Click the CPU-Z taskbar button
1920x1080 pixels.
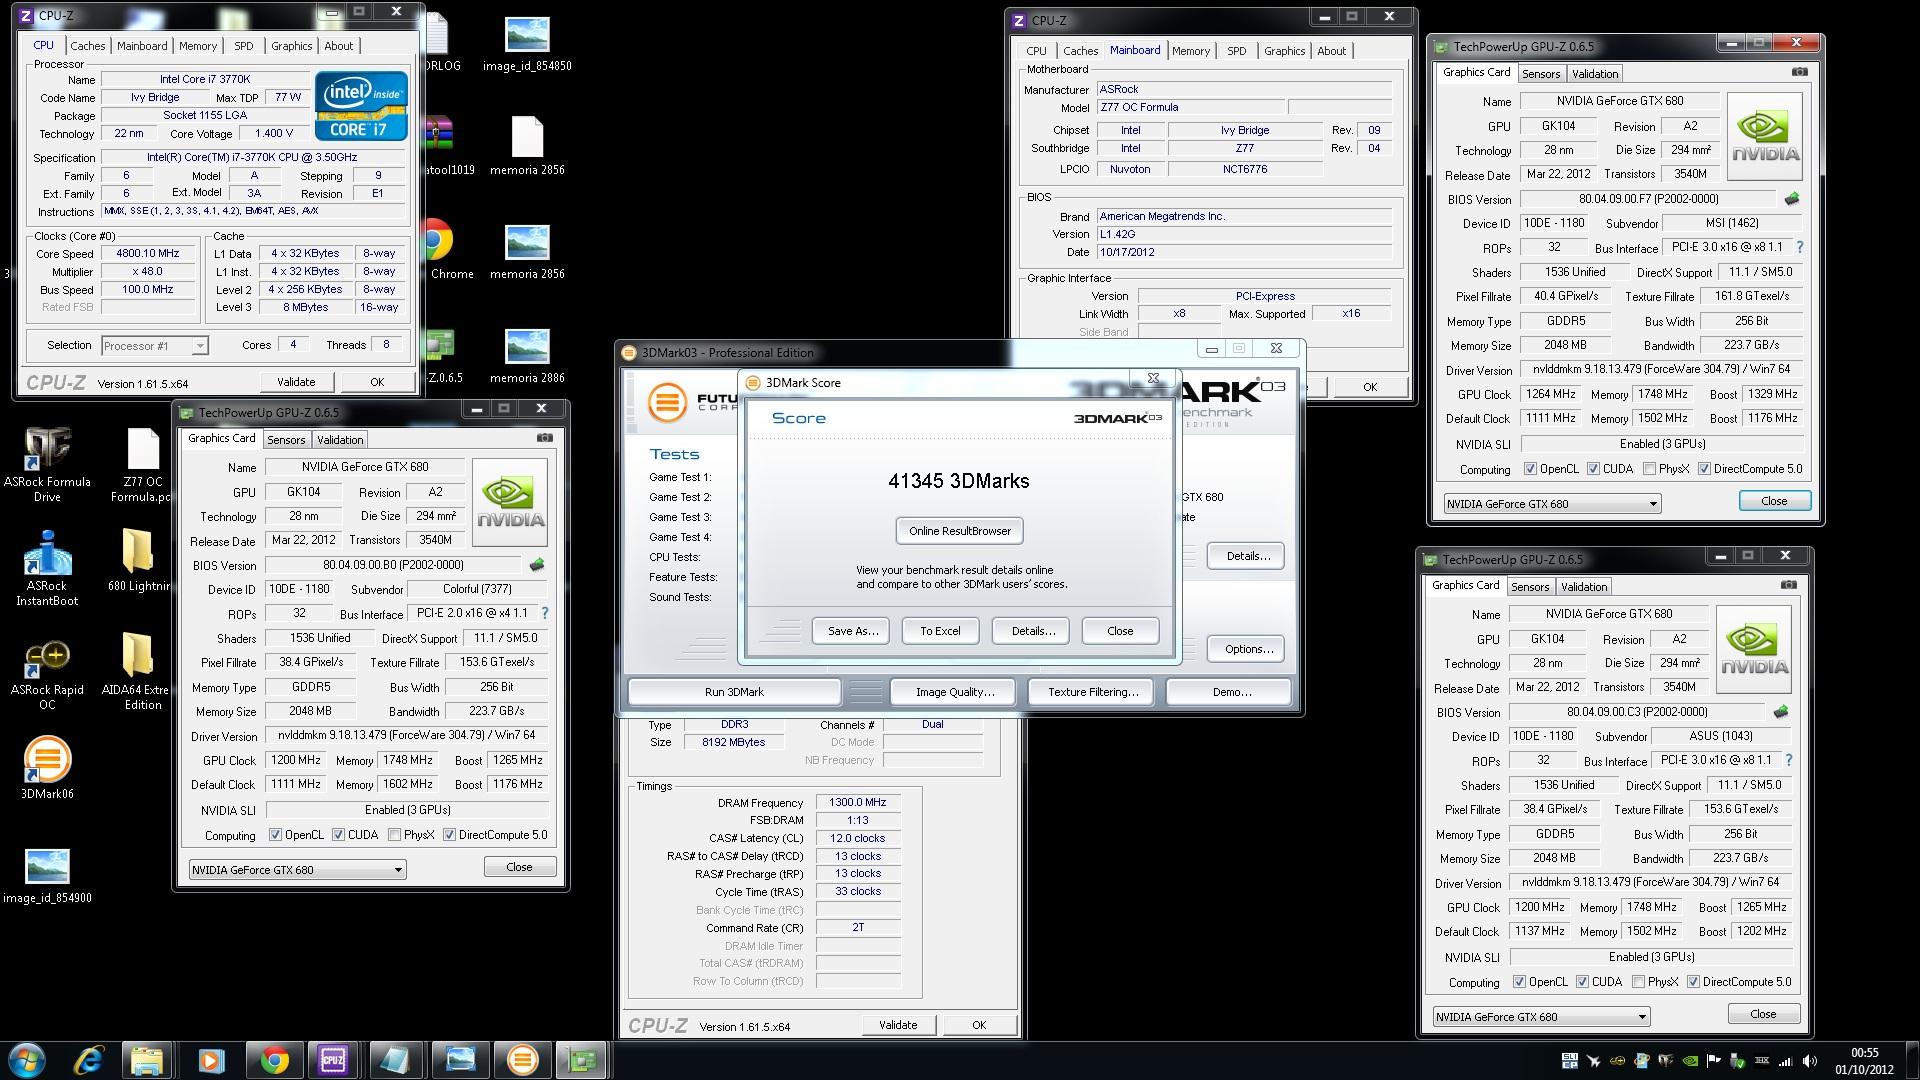pos(333,1060)
